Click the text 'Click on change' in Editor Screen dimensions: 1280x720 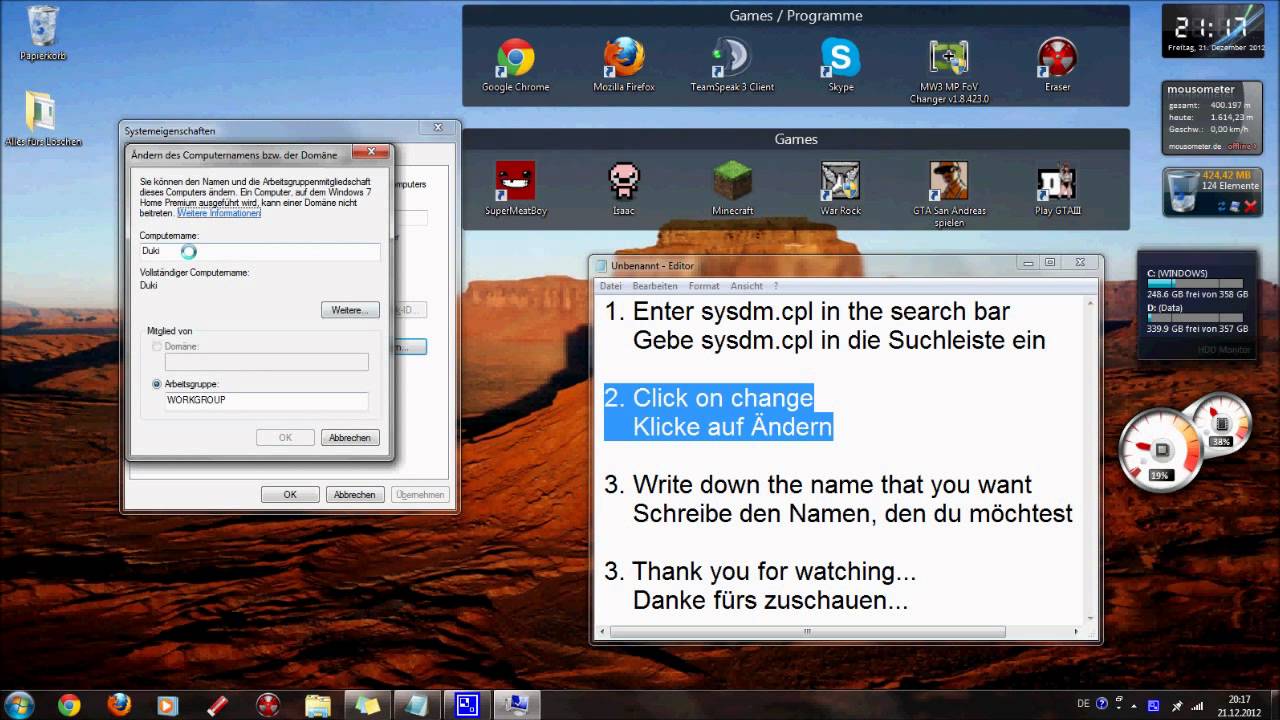pyautogui.click(x=723, y=398)
